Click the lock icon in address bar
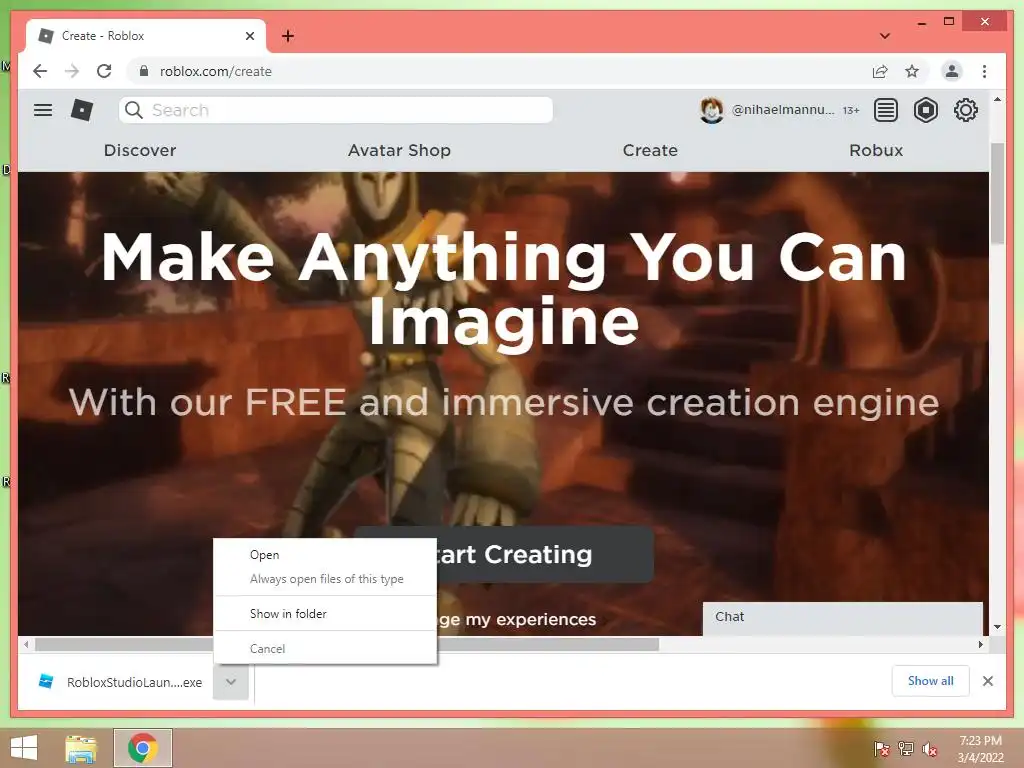 144,71
